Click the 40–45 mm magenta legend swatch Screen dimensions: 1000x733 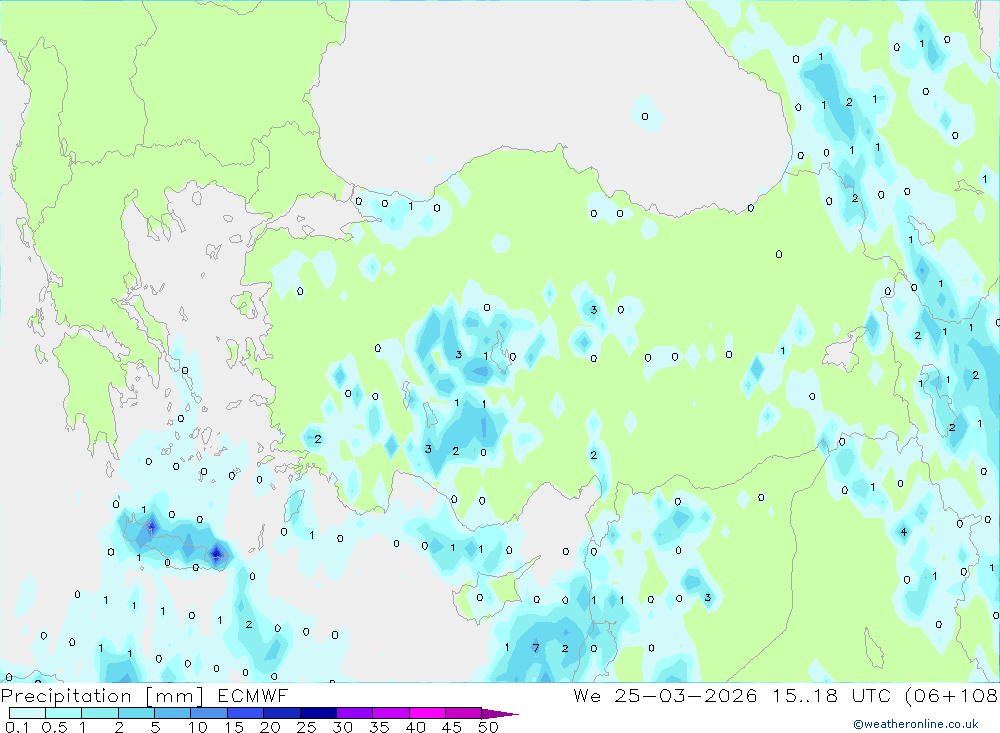(x=427, y=713)
